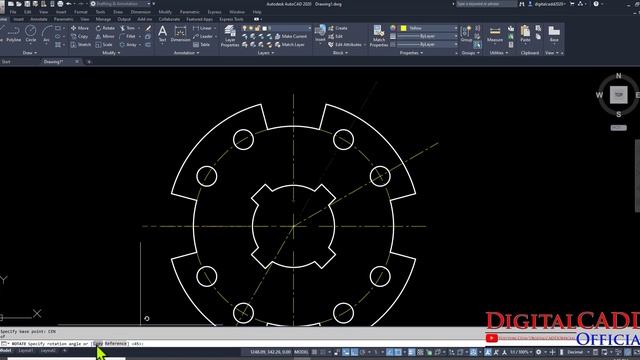
Task: Click the Array tool
Action: point(128,44)
